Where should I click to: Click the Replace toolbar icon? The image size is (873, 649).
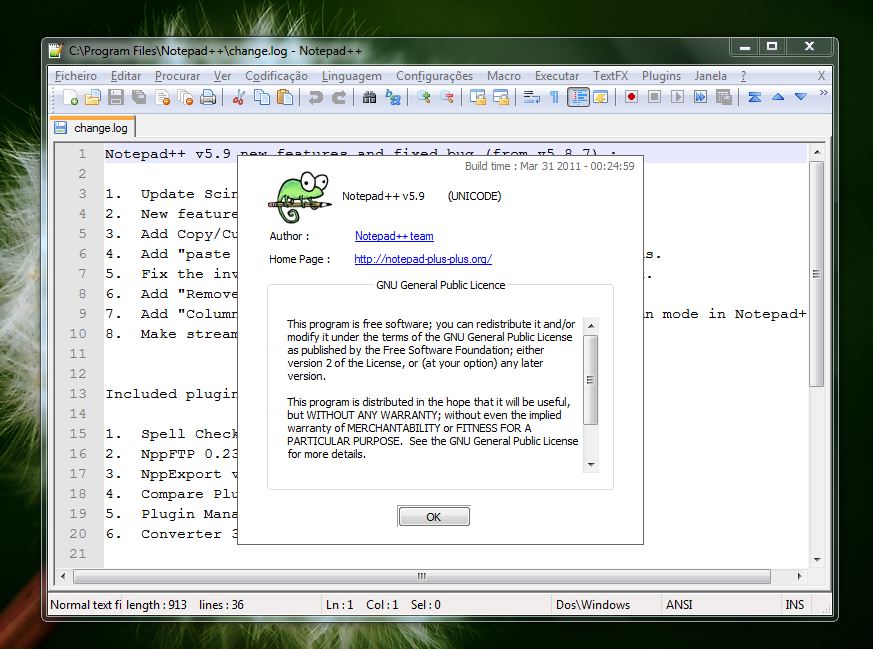(x=393, y=98)
